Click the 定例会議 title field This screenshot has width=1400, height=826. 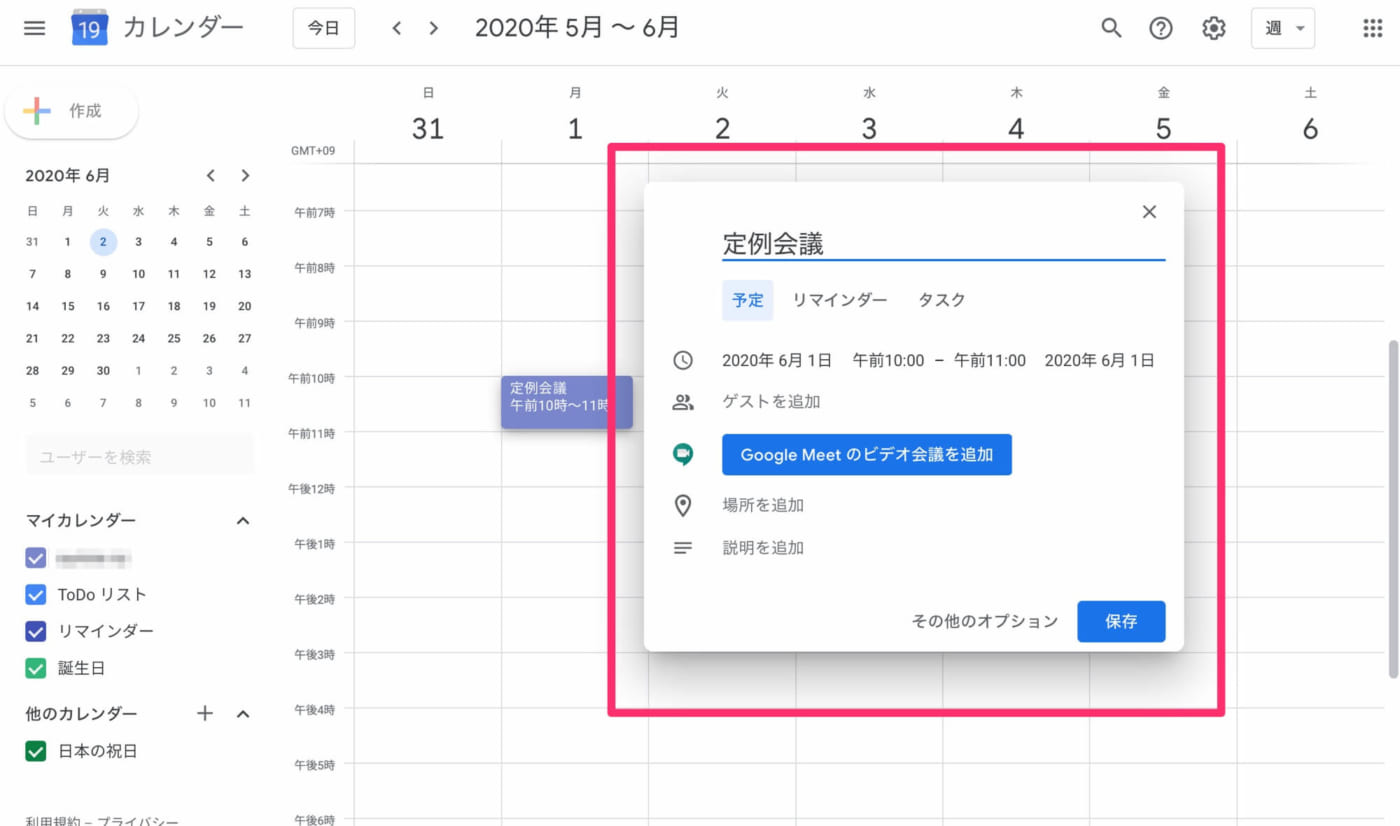click(x=944, y=244)
